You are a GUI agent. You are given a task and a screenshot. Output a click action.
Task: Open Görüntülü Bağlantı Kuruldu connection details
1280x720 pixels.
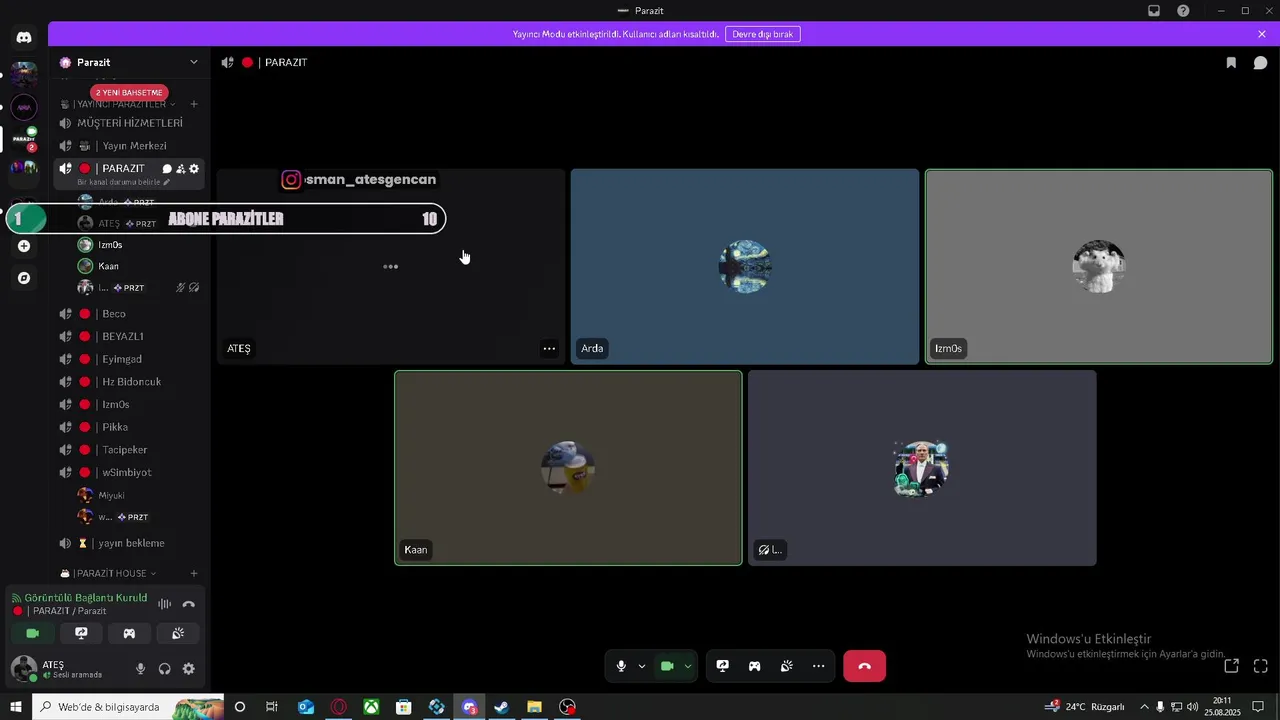pyautogui.click(x=85, y=598)
